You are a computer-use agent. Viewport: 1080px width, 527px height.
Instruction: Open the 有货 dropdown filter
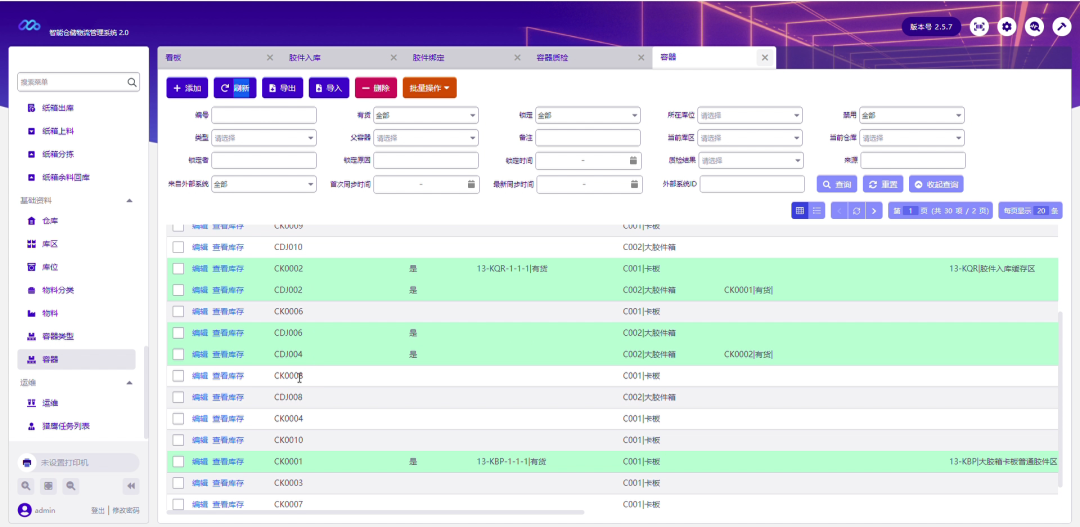(x=426, y=115)
